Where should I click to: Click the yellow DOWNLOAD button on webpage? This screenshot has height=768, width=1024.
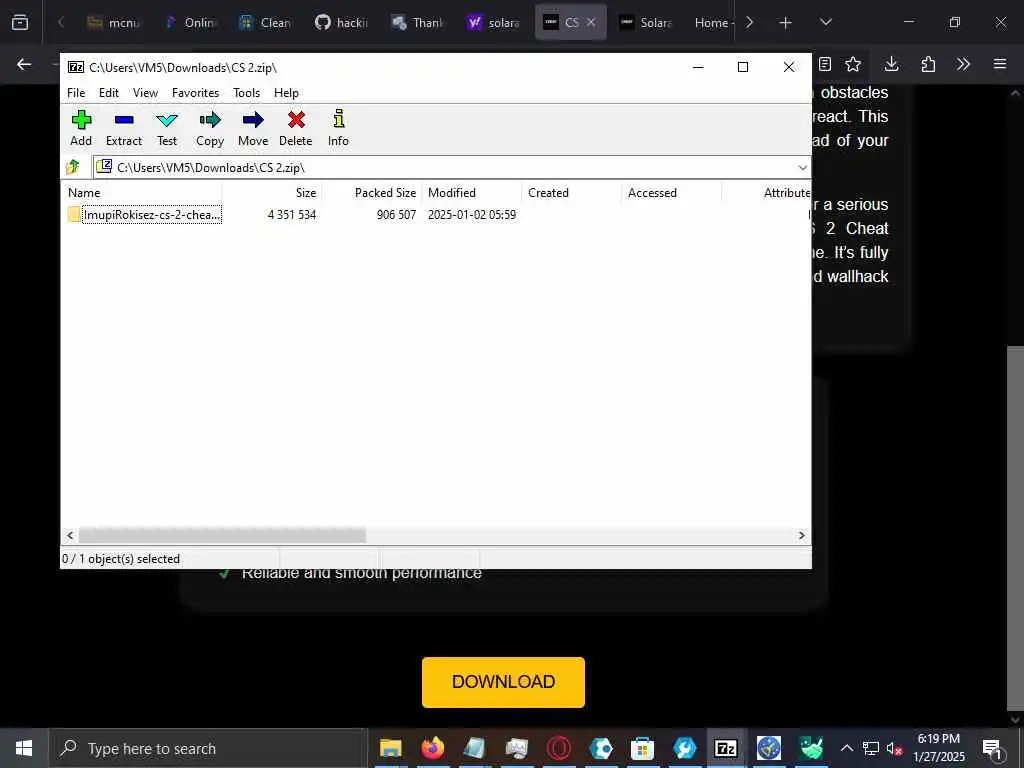point(504,682)
